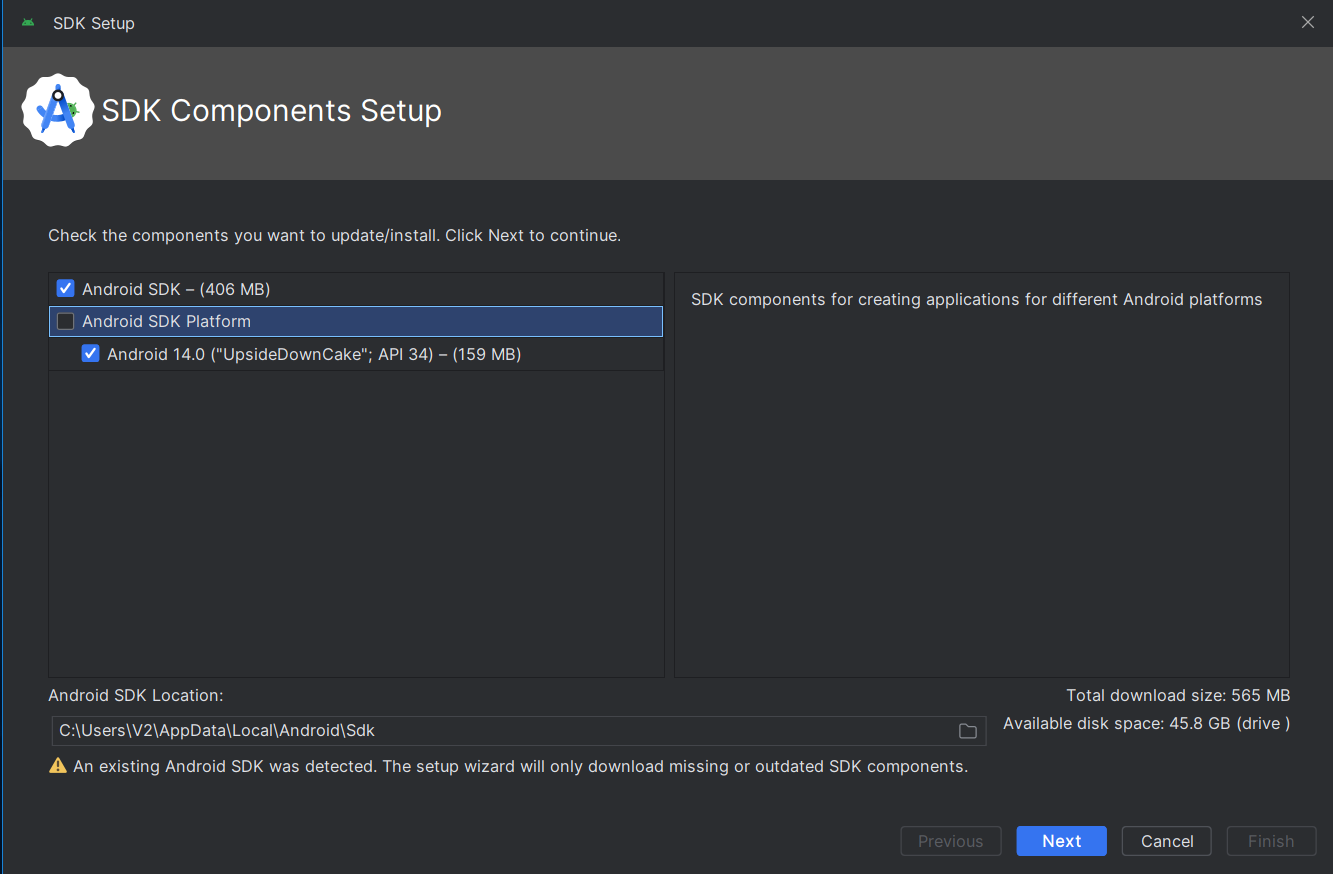Click the yellow warning triangle icon

coord(58,767)
